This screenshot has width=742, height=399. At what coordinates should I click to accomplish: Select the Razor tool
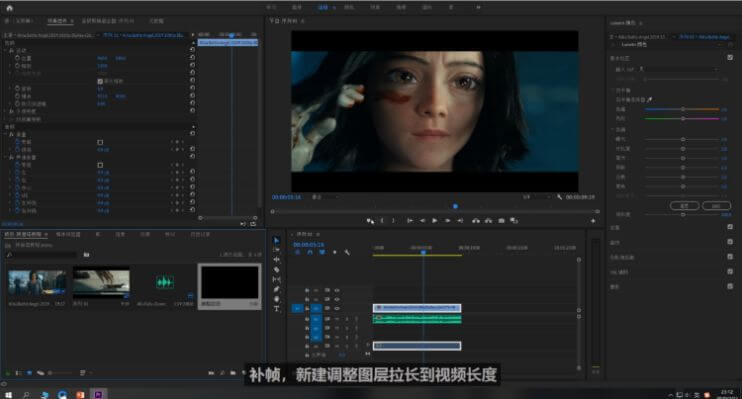[x=277, y=270]
